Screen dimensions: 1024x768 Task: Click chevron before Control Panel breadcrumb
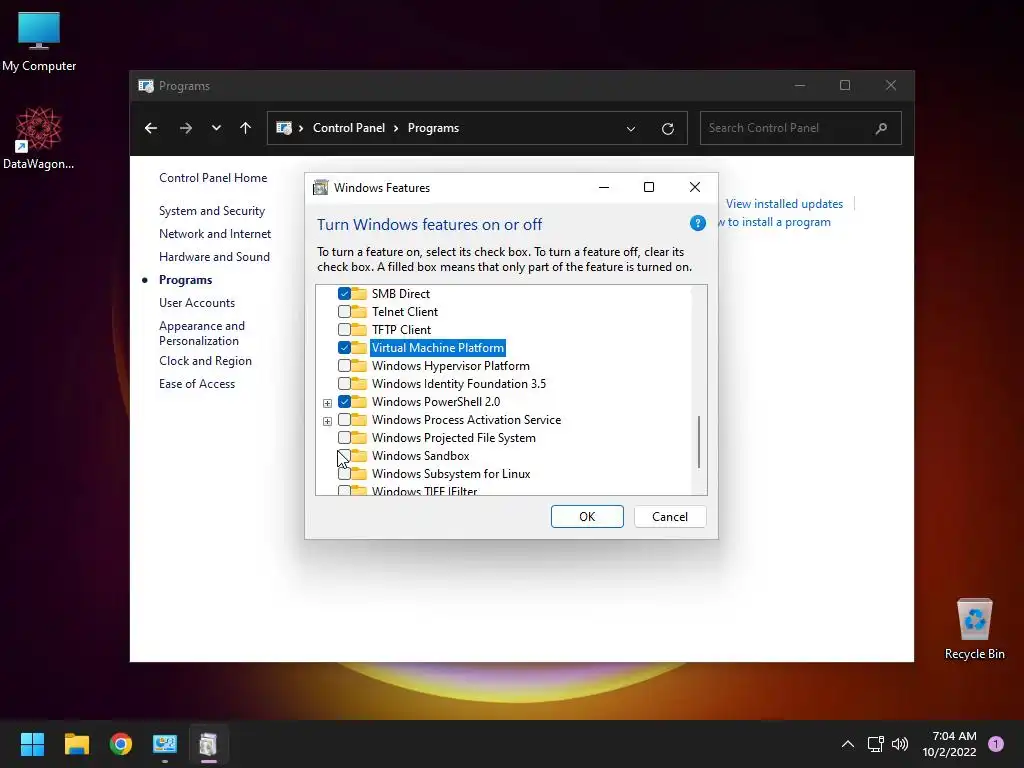pyautogui.click(x=301, y=129)
